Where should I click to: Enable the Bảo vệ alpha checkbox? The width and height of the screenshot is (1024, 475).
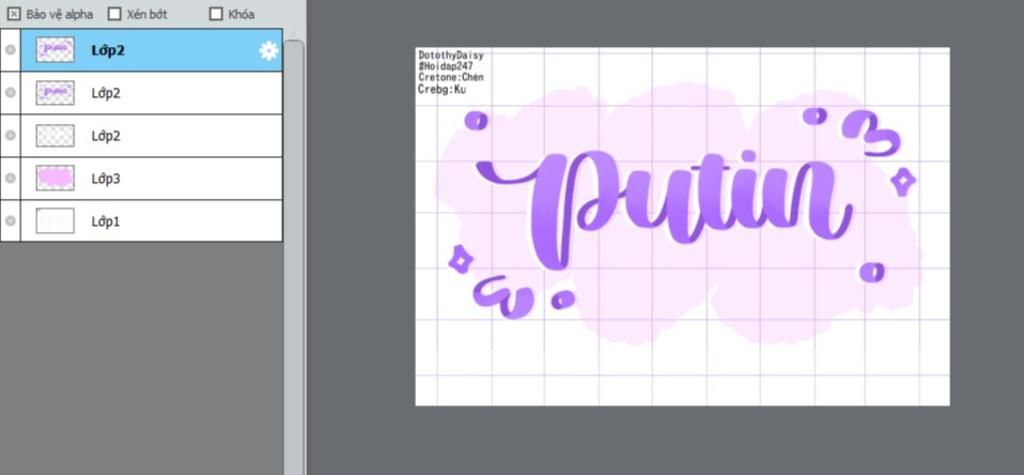(14, 14)
